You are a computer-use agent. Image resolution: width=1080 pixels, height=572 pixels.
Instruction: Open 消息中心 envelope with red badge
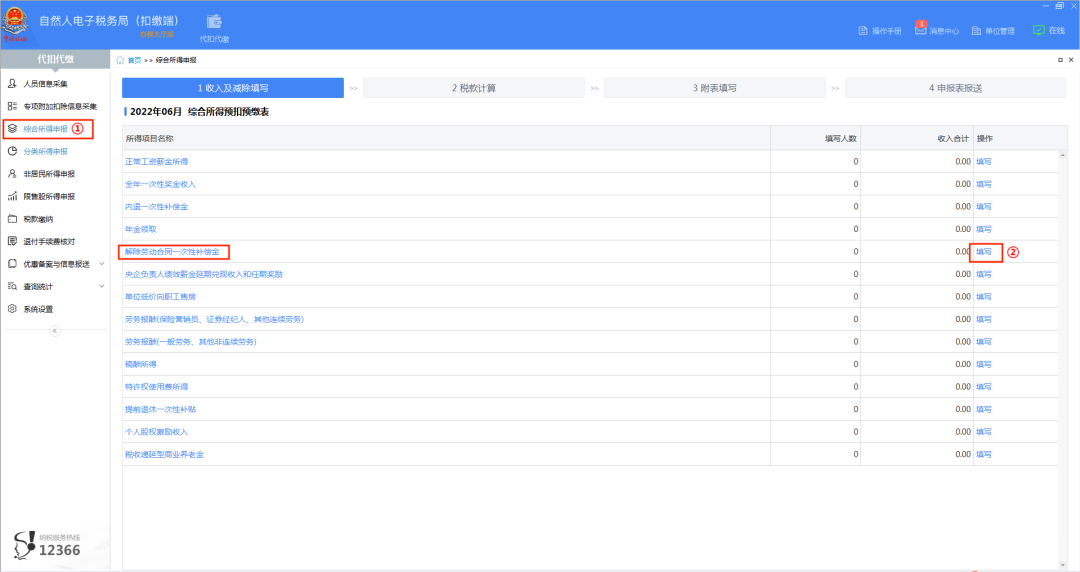[x=920, y=30]
